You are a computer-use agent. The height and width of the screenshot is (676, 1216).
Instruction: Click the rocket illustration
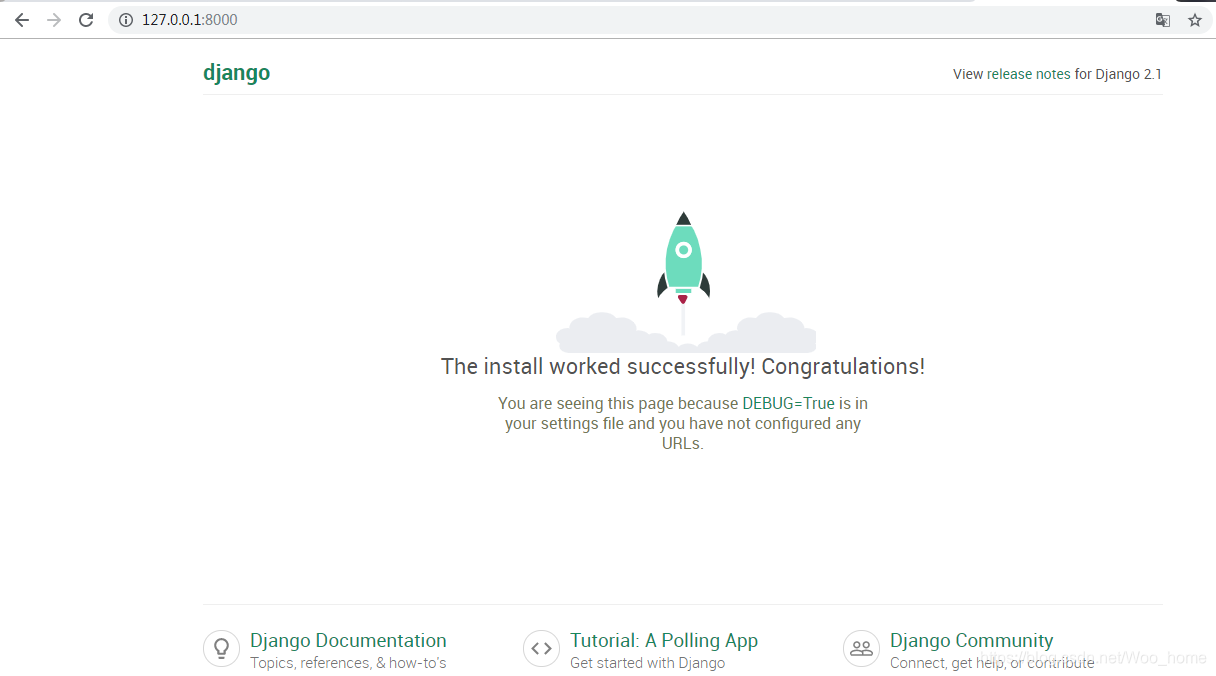point(683,258)
